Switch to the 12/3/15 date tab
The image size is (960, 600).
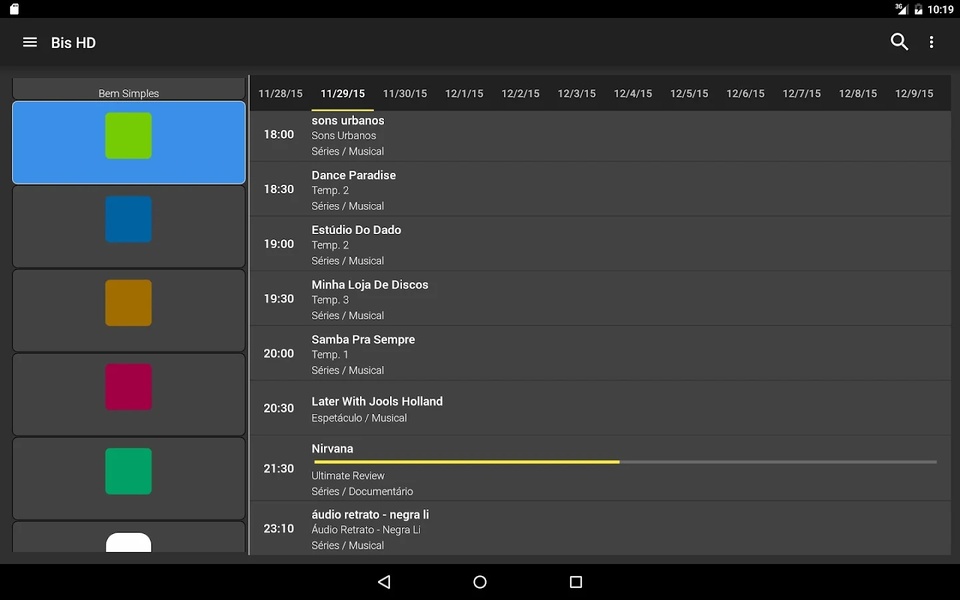577,94
